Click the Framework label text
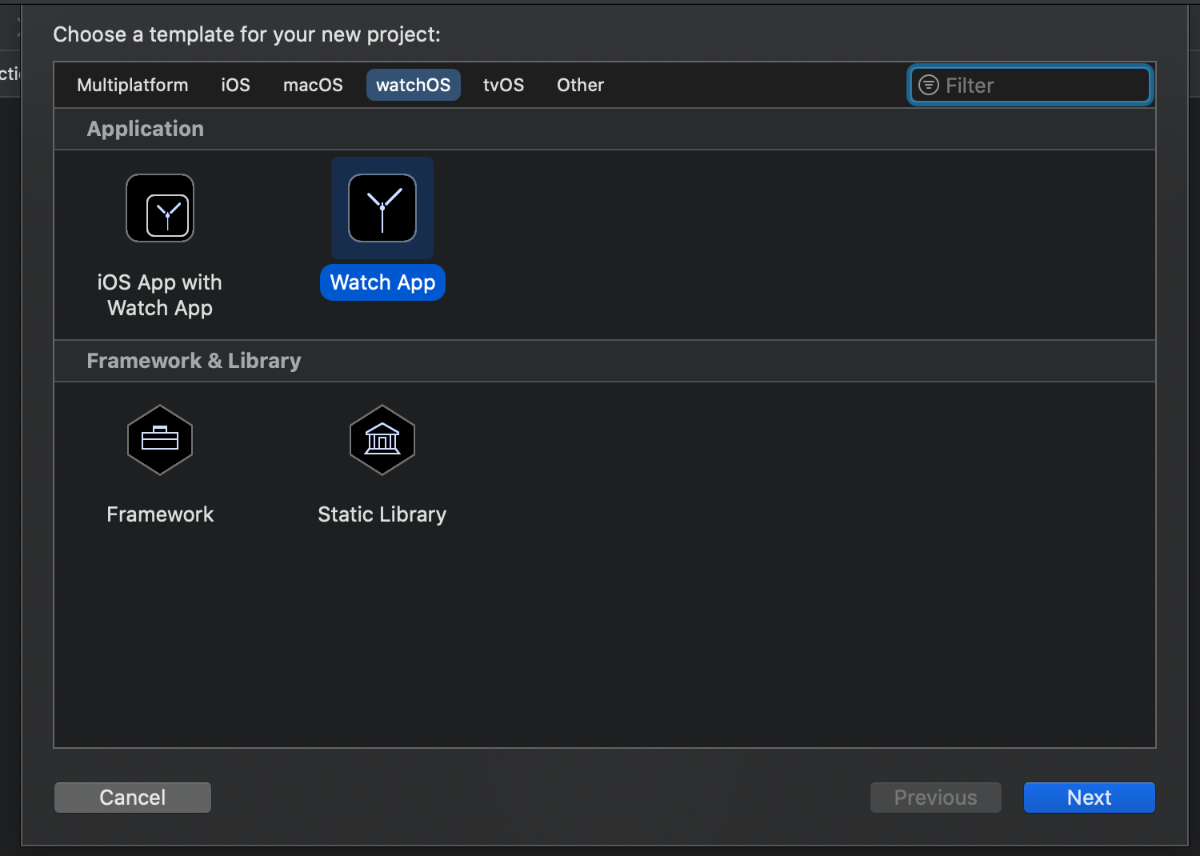This screenshot has height=856, width=1200. coord(160,514)
